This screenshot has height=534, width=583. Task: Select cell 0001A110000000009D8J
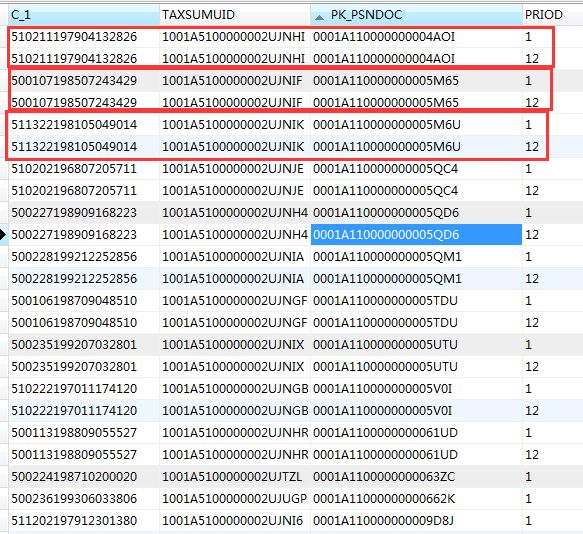tap(416, 521)
